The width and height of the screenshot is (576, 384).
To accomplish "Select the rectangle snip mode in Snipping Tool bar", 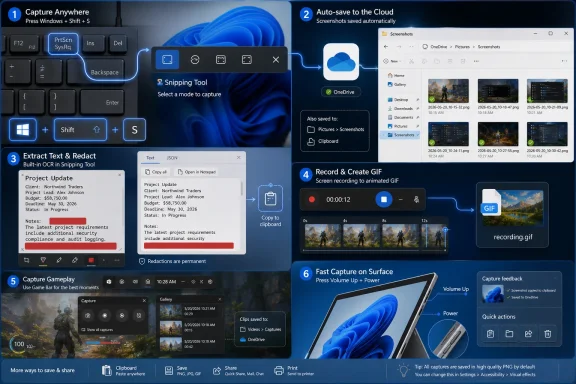I will (x=168, y=60).
